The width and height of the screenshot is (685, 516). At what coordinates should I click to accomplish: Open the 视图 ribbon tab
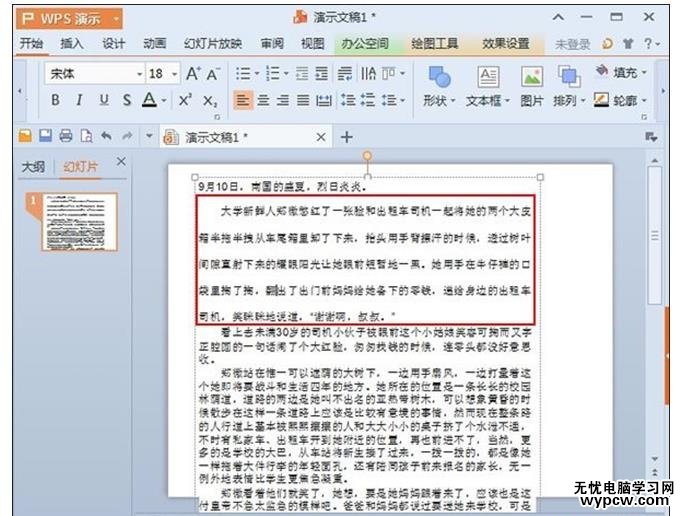coord(313,43)
